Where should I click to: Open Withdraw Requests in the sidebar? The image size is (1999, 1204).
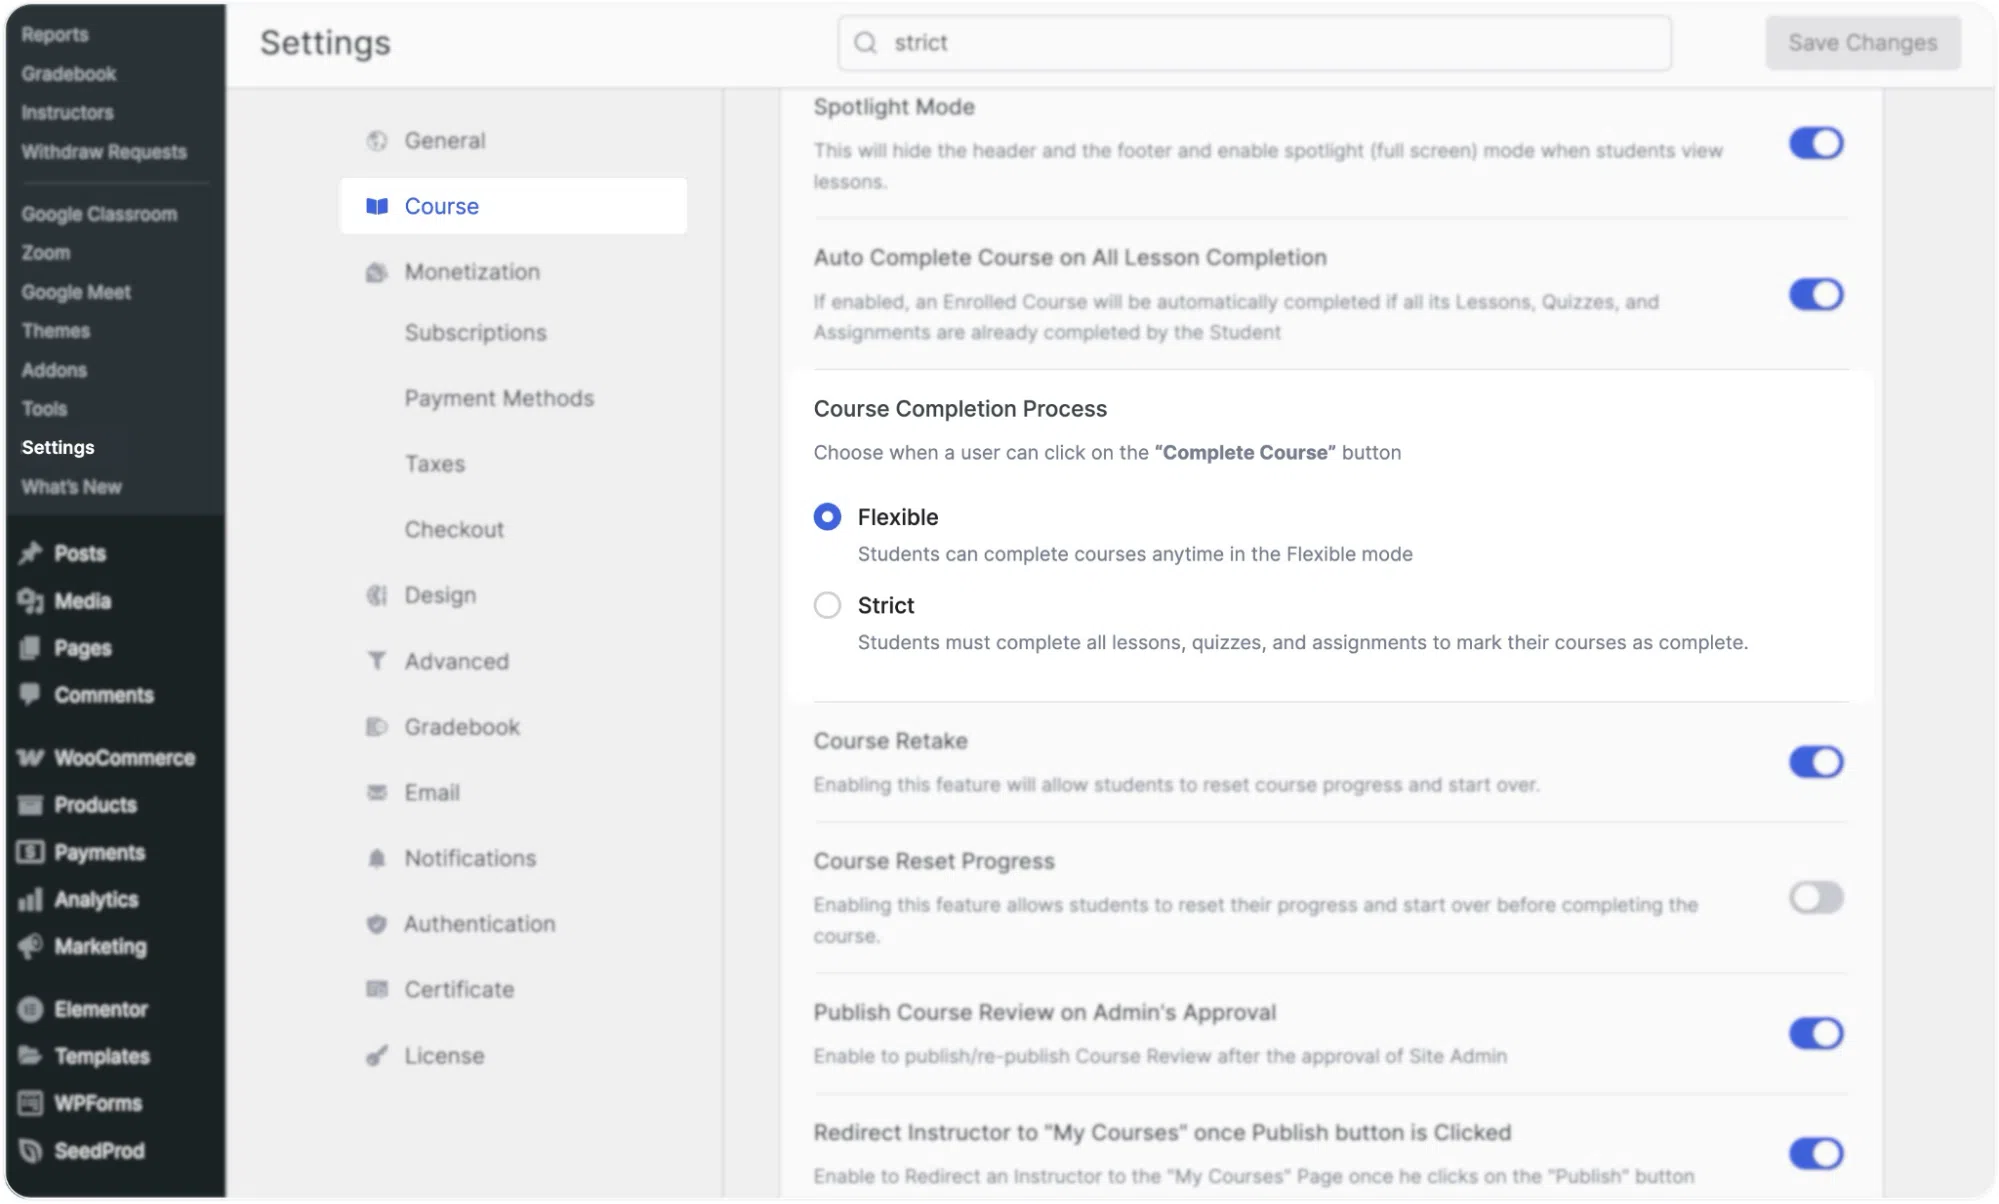click(104, 152)
